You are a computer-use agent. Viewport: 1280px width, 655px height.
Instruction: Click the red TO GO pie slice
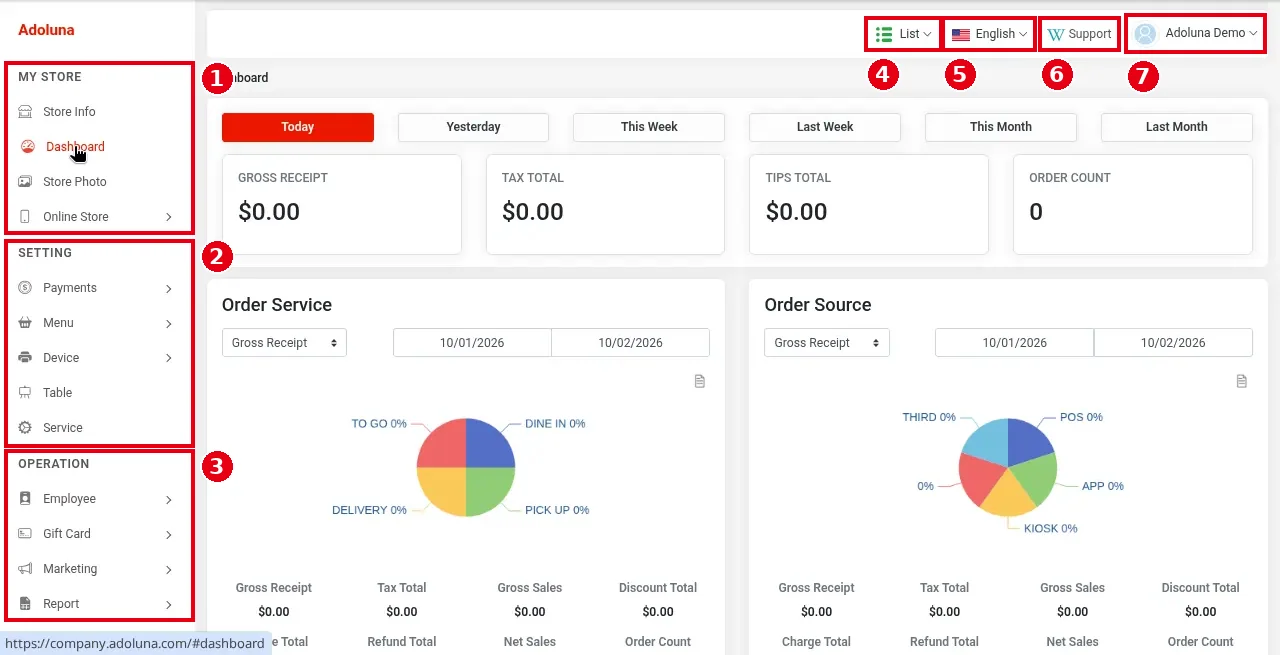pyautogui.click(x=444, y=444)
